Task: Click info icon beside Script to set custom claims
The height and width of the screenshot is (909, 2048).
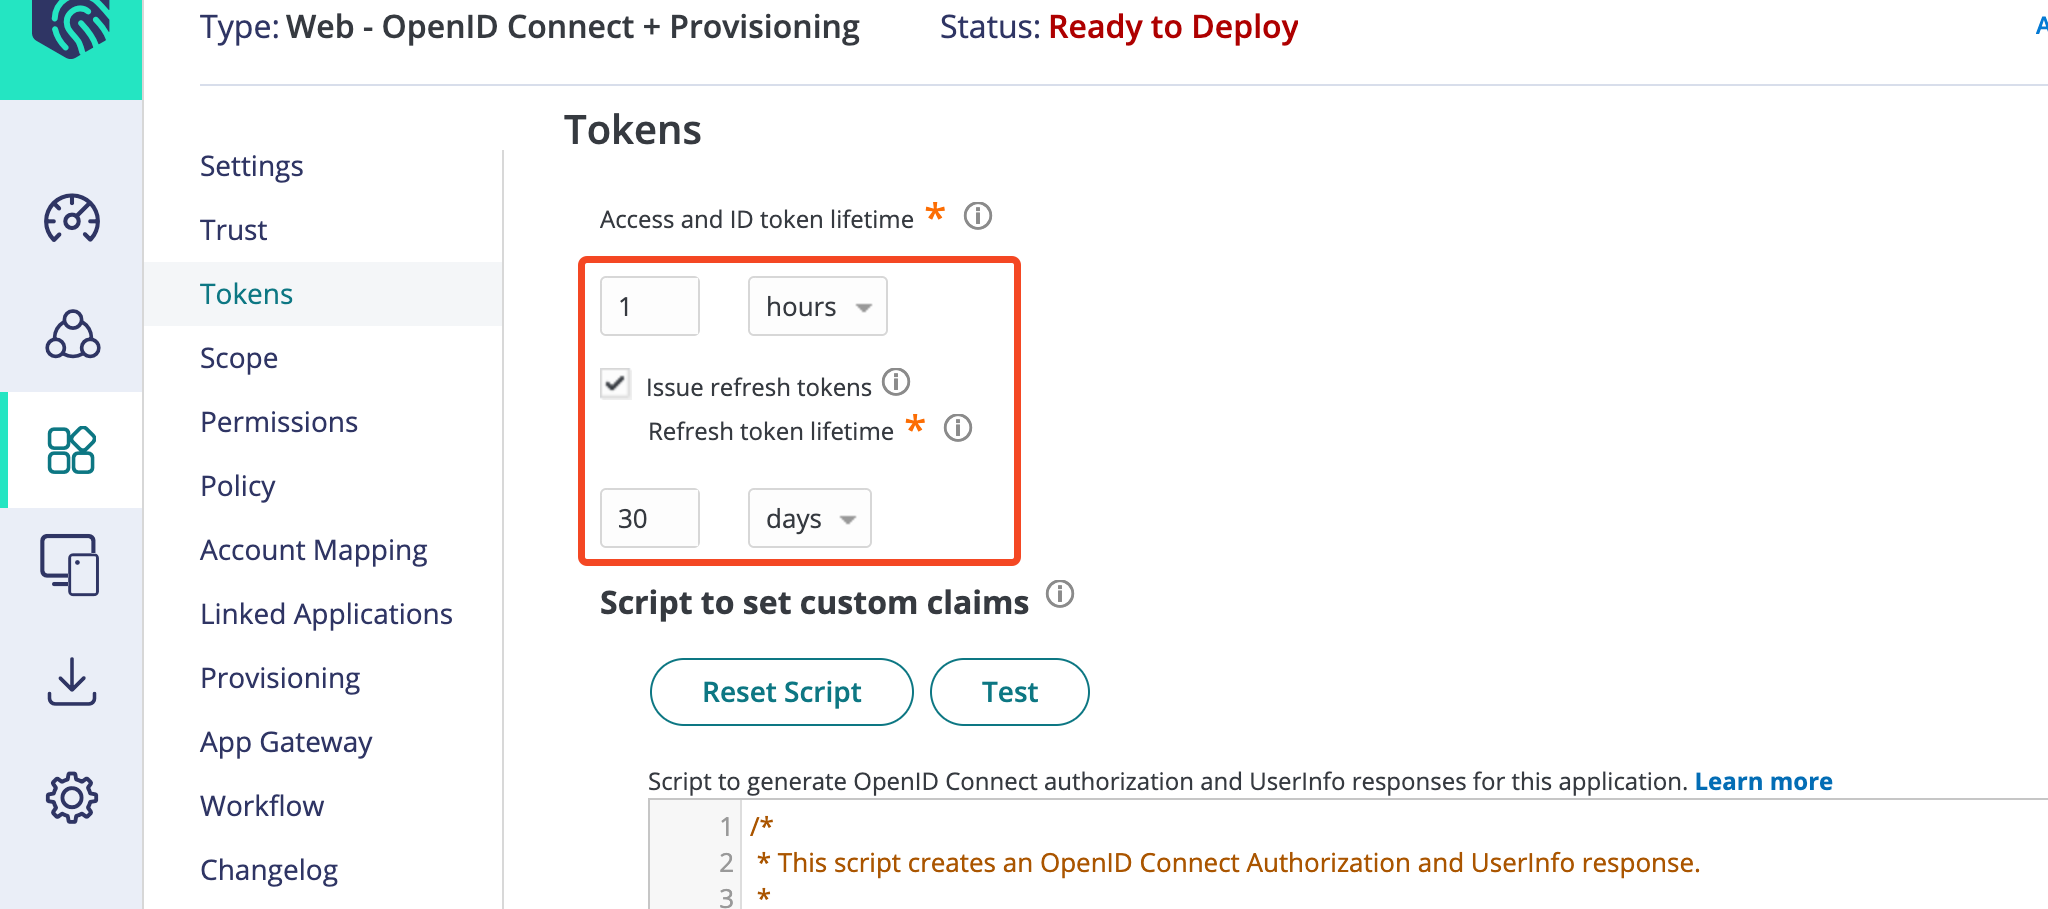Action: click(x=1060, y=594)
